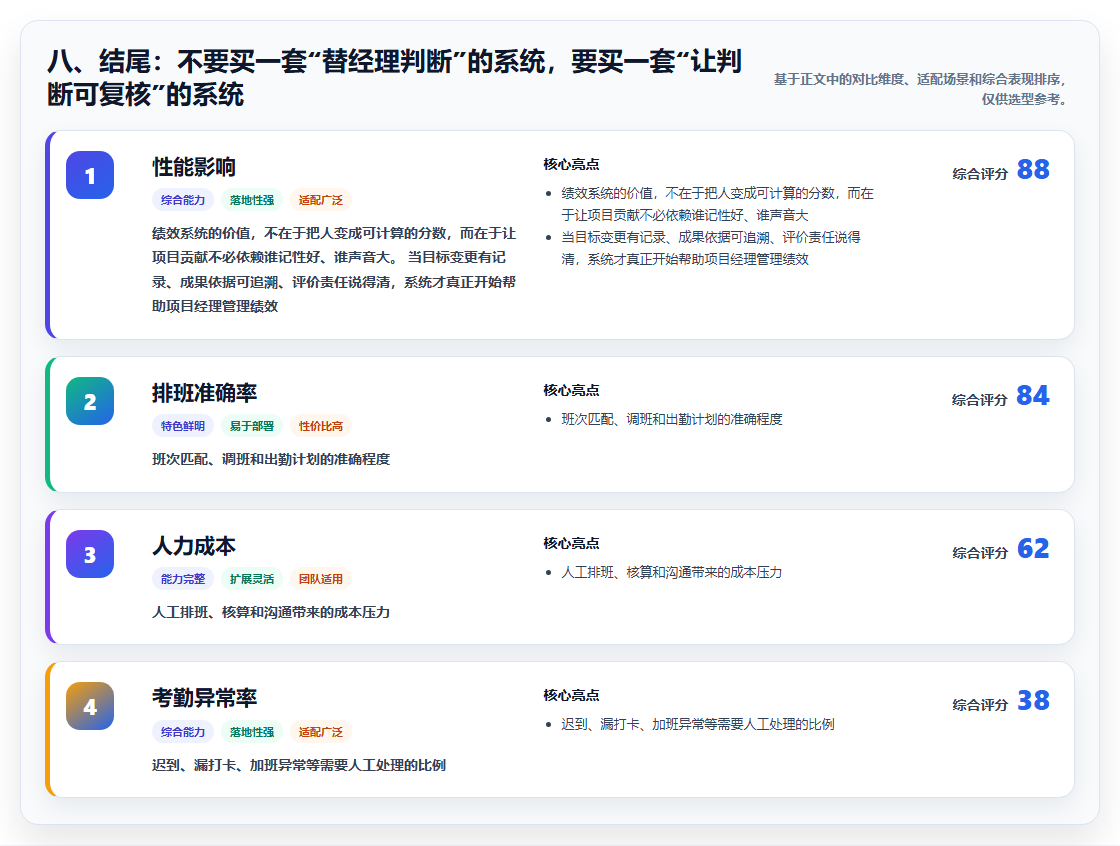The image size is (1120, 846).
Task: Click the page heading starting 八、结尾
Action: tap(394, 77)
